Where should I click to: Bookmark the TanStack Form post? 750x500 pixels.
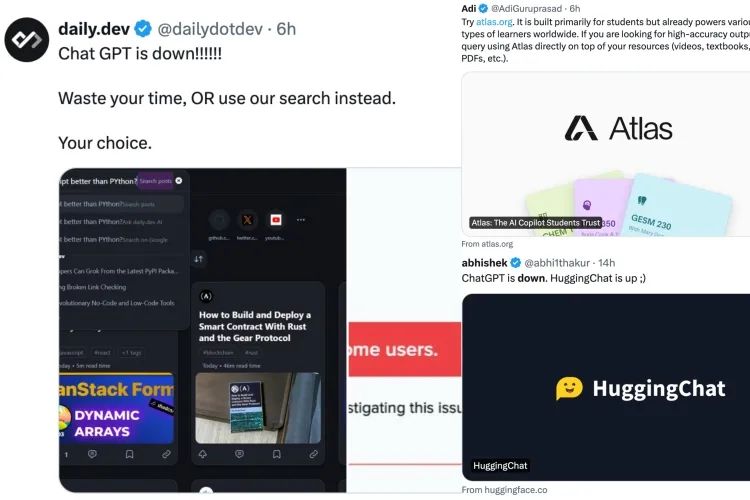pyautogui.click(x=129, y=454)
